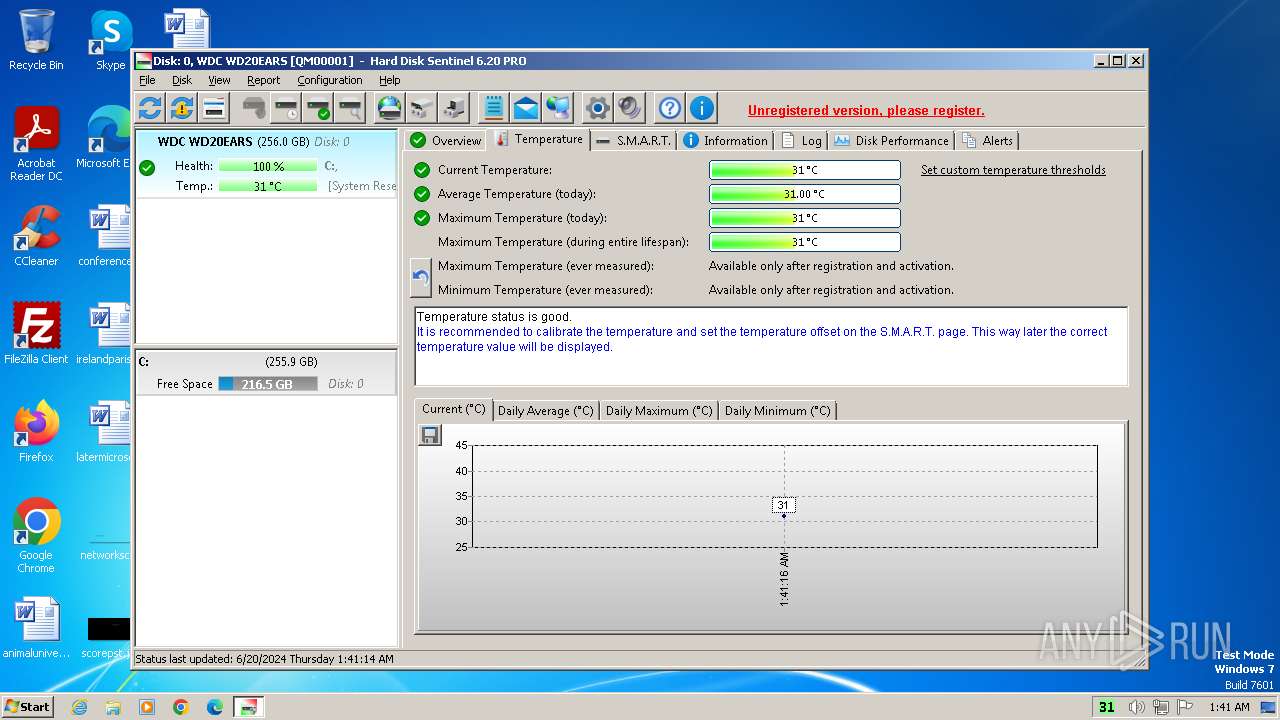Click the tray temperature 31 icon
The image size is (1280, 720).
tap(1106, 707)
